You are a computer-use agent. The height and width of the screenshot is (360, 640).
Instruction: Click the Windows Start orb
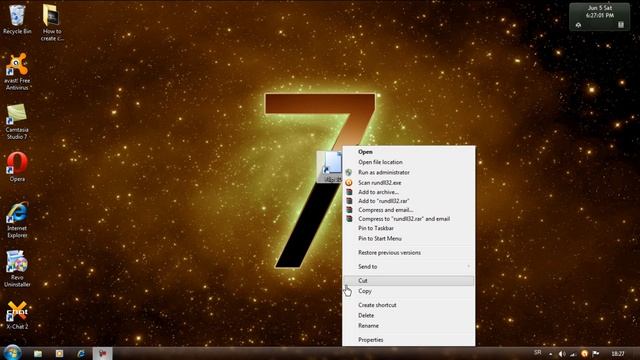12,353
